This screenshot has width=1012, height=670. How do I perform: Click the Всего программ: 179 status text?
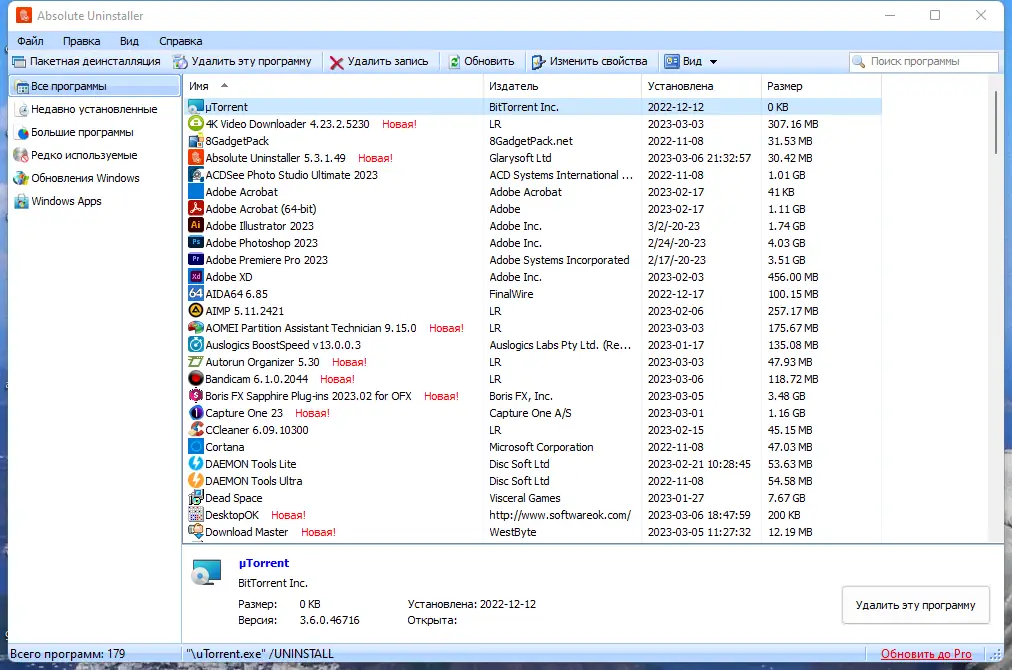pyautogui.click(x=68, y=654)
